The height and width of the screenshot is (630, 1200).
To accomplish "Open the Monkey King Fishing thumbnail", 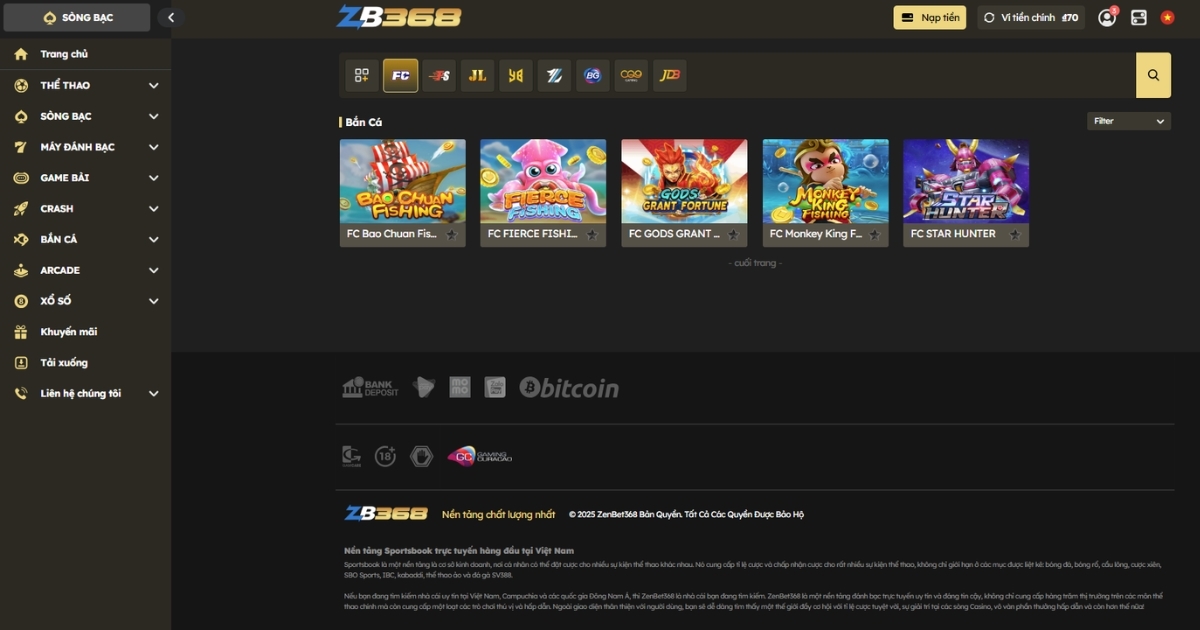I will point(825,181).
